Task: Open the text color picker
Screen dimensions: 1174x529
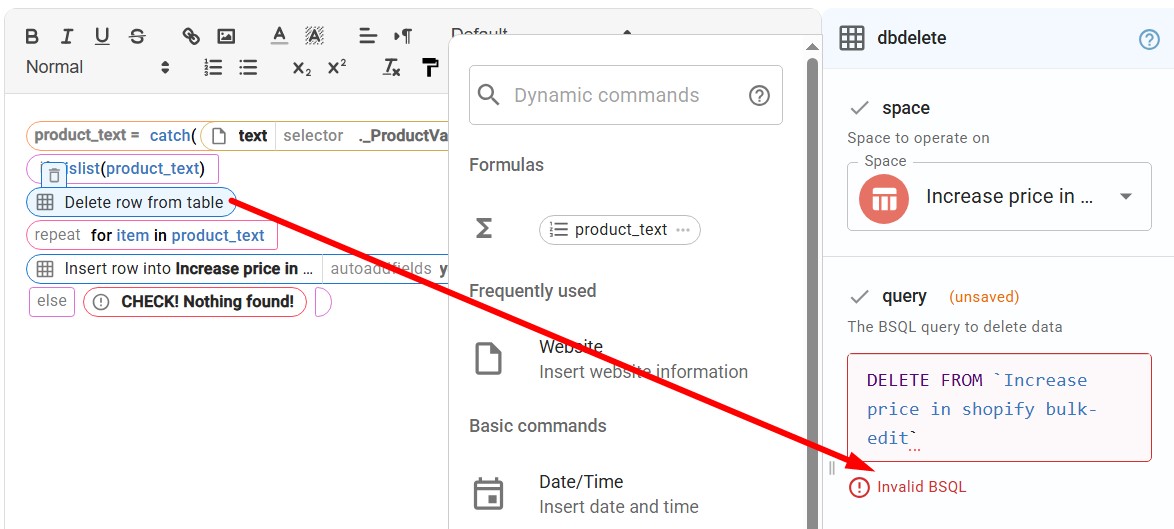Action: click(279, 37)
